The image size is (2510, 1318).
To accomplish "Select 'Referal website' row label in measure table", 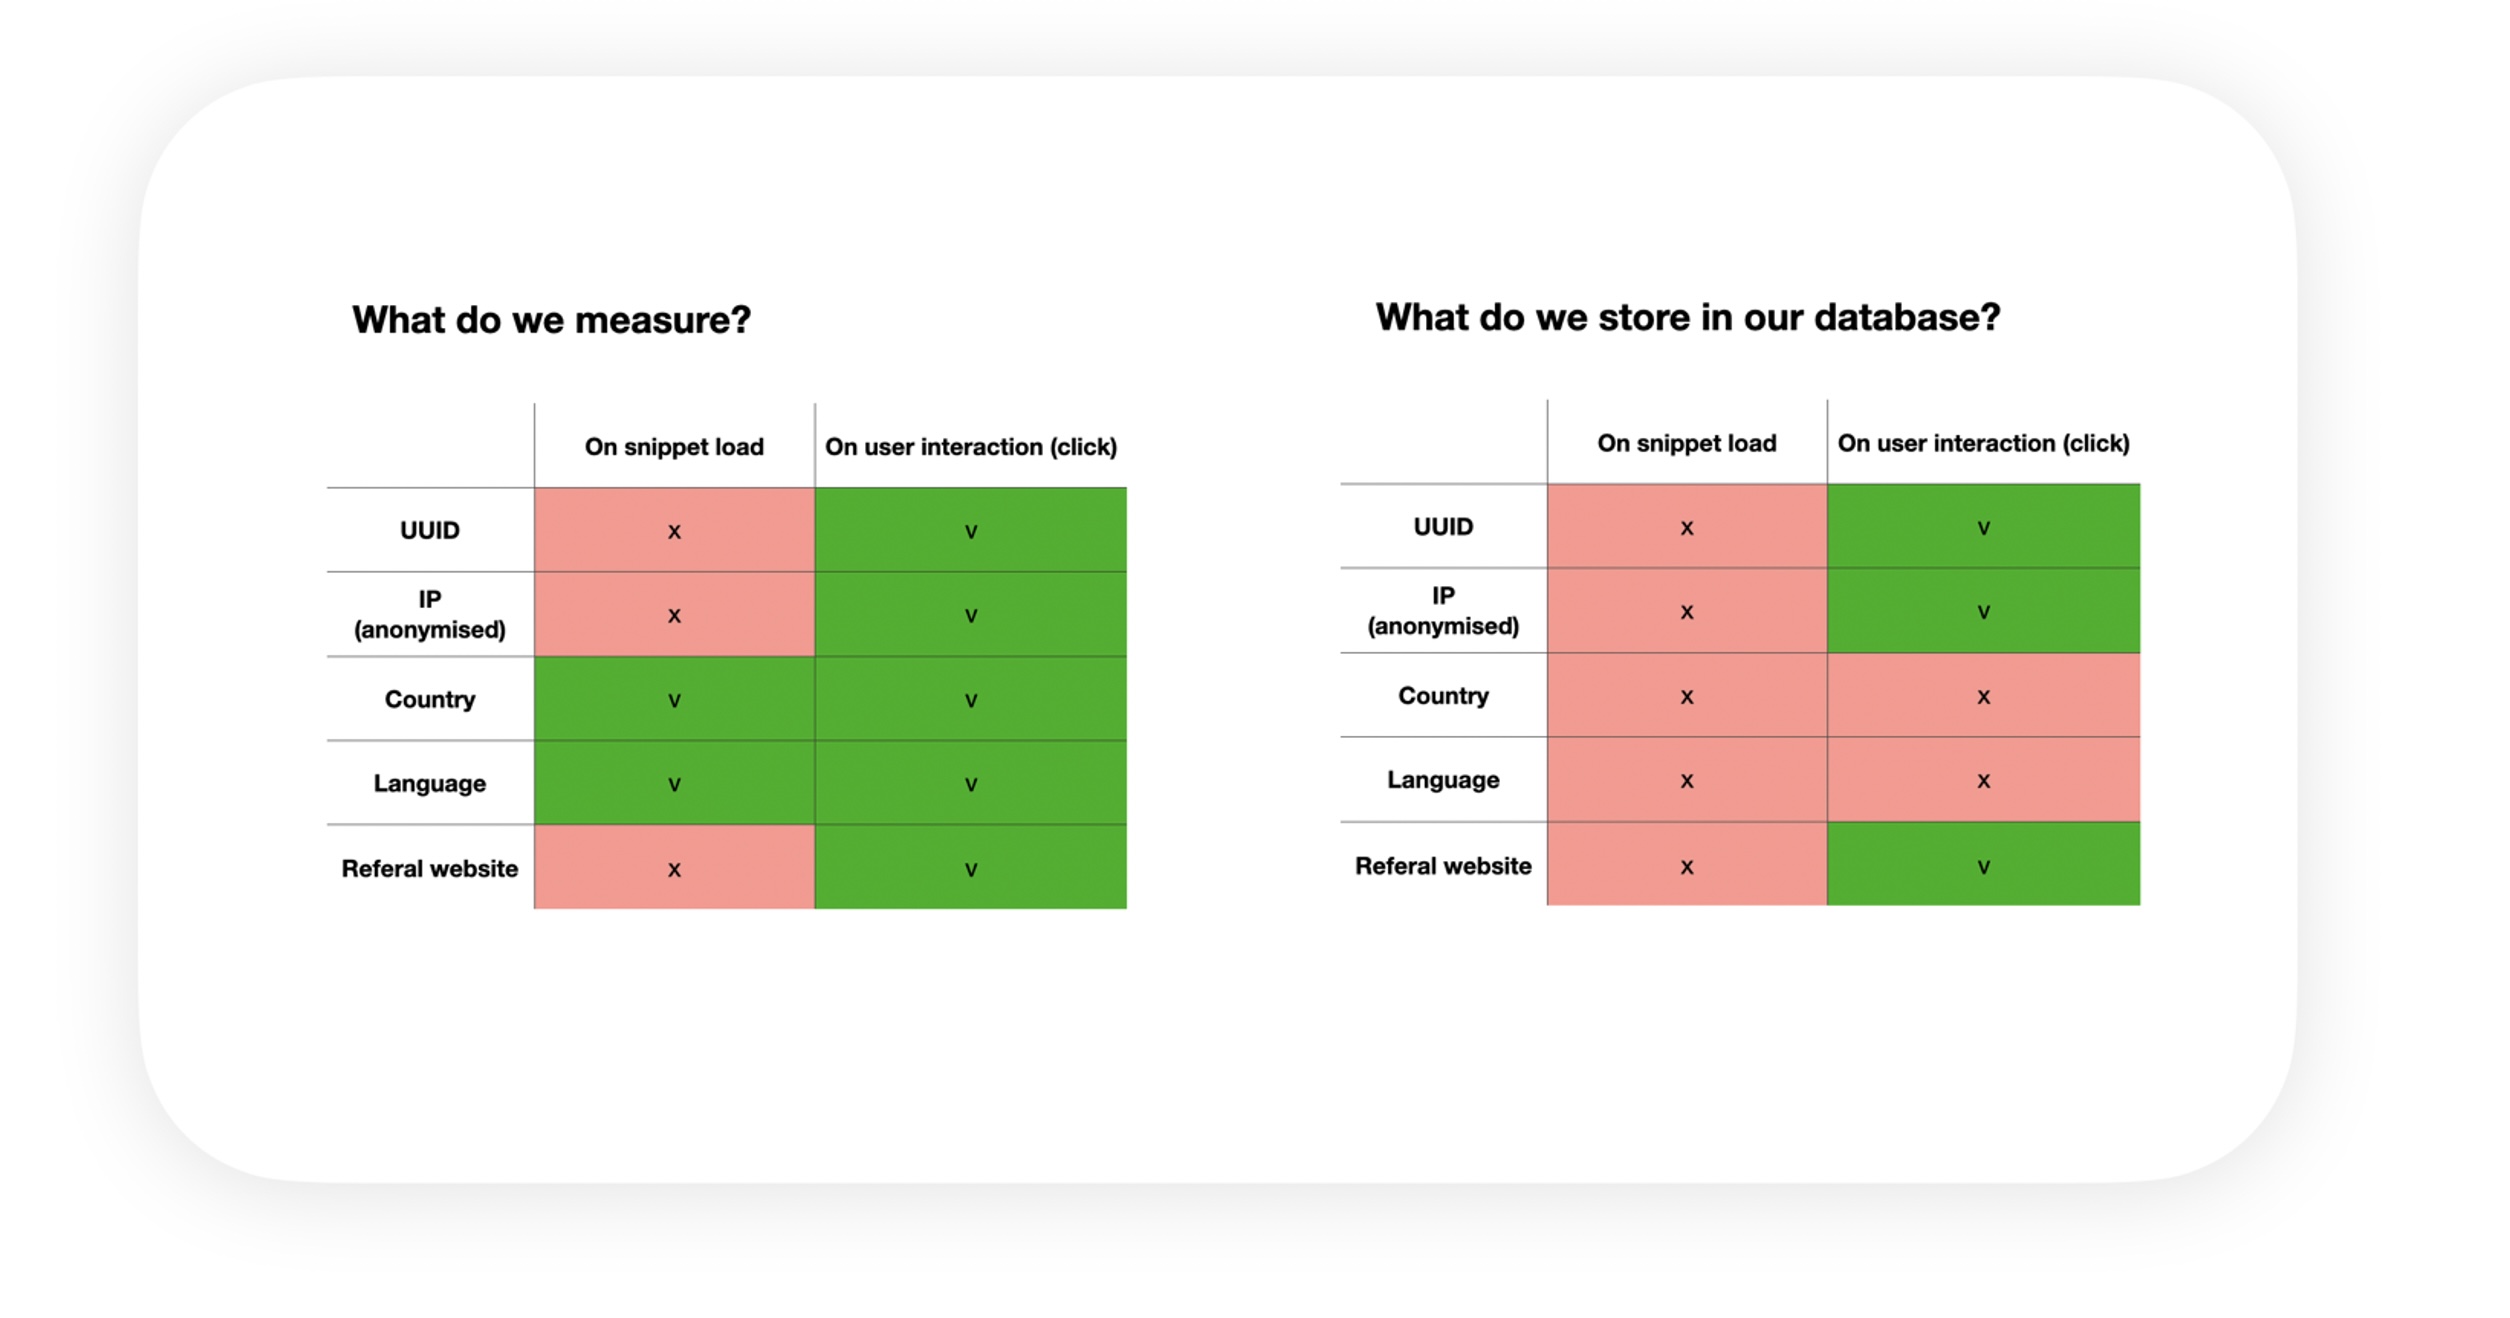I will (430, 868).
